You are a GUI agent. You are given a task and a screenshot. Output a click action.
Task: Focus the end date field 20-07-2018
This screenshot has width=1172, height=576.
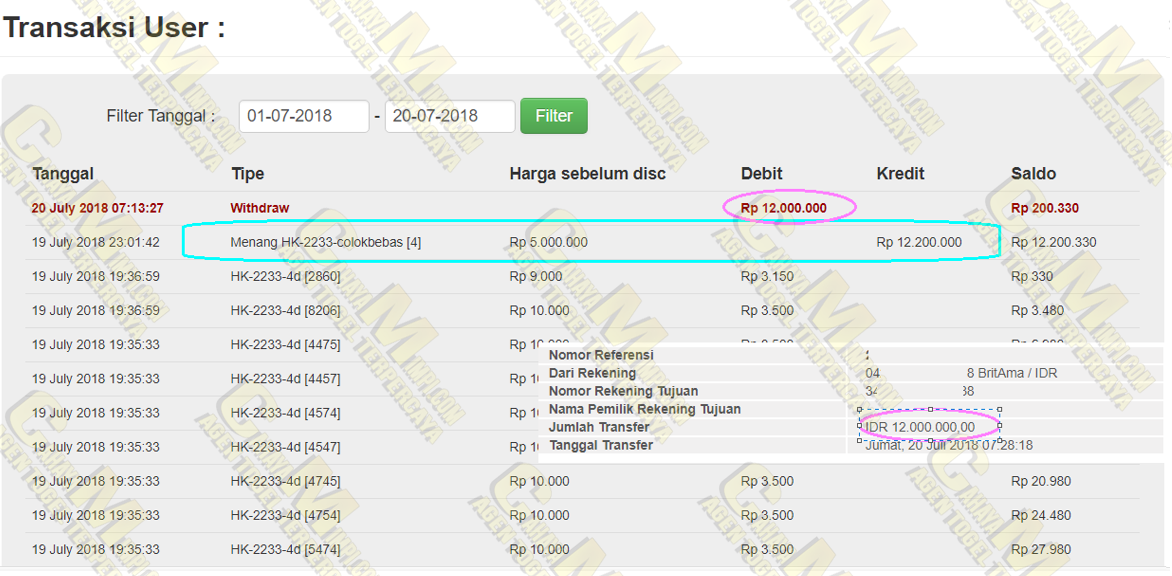[x=449, y=116]
